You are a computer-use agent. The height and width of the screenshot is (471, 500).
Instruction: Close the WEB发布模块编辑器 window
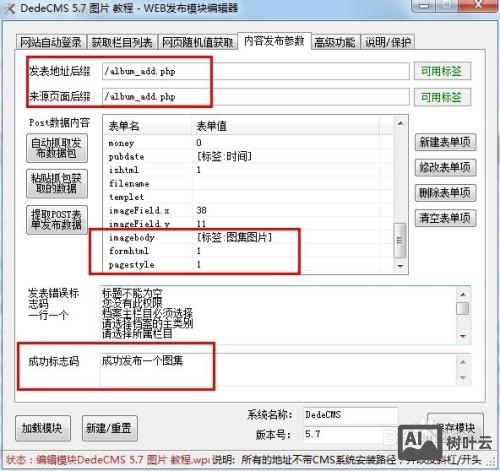(x=479, y=5)
